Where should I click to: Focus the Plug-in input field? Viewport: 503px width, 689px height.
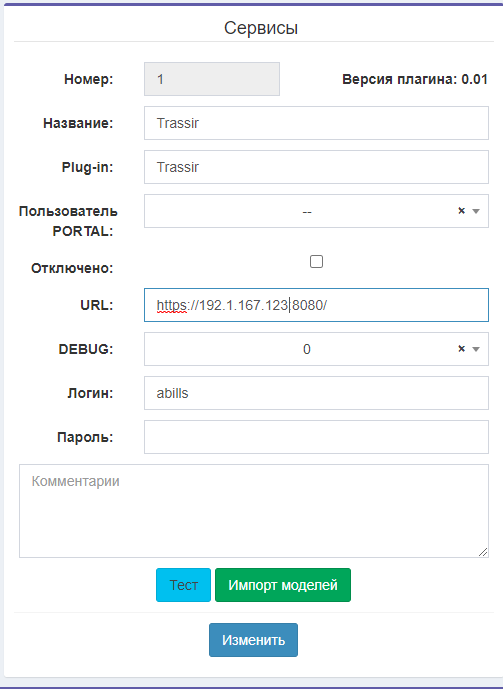(316, 167)
